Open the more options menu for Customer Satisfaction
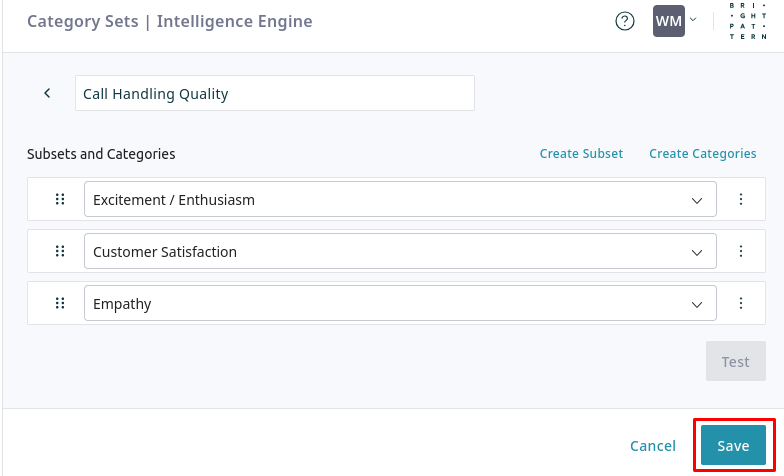The image size is (784, 476). 741,251
